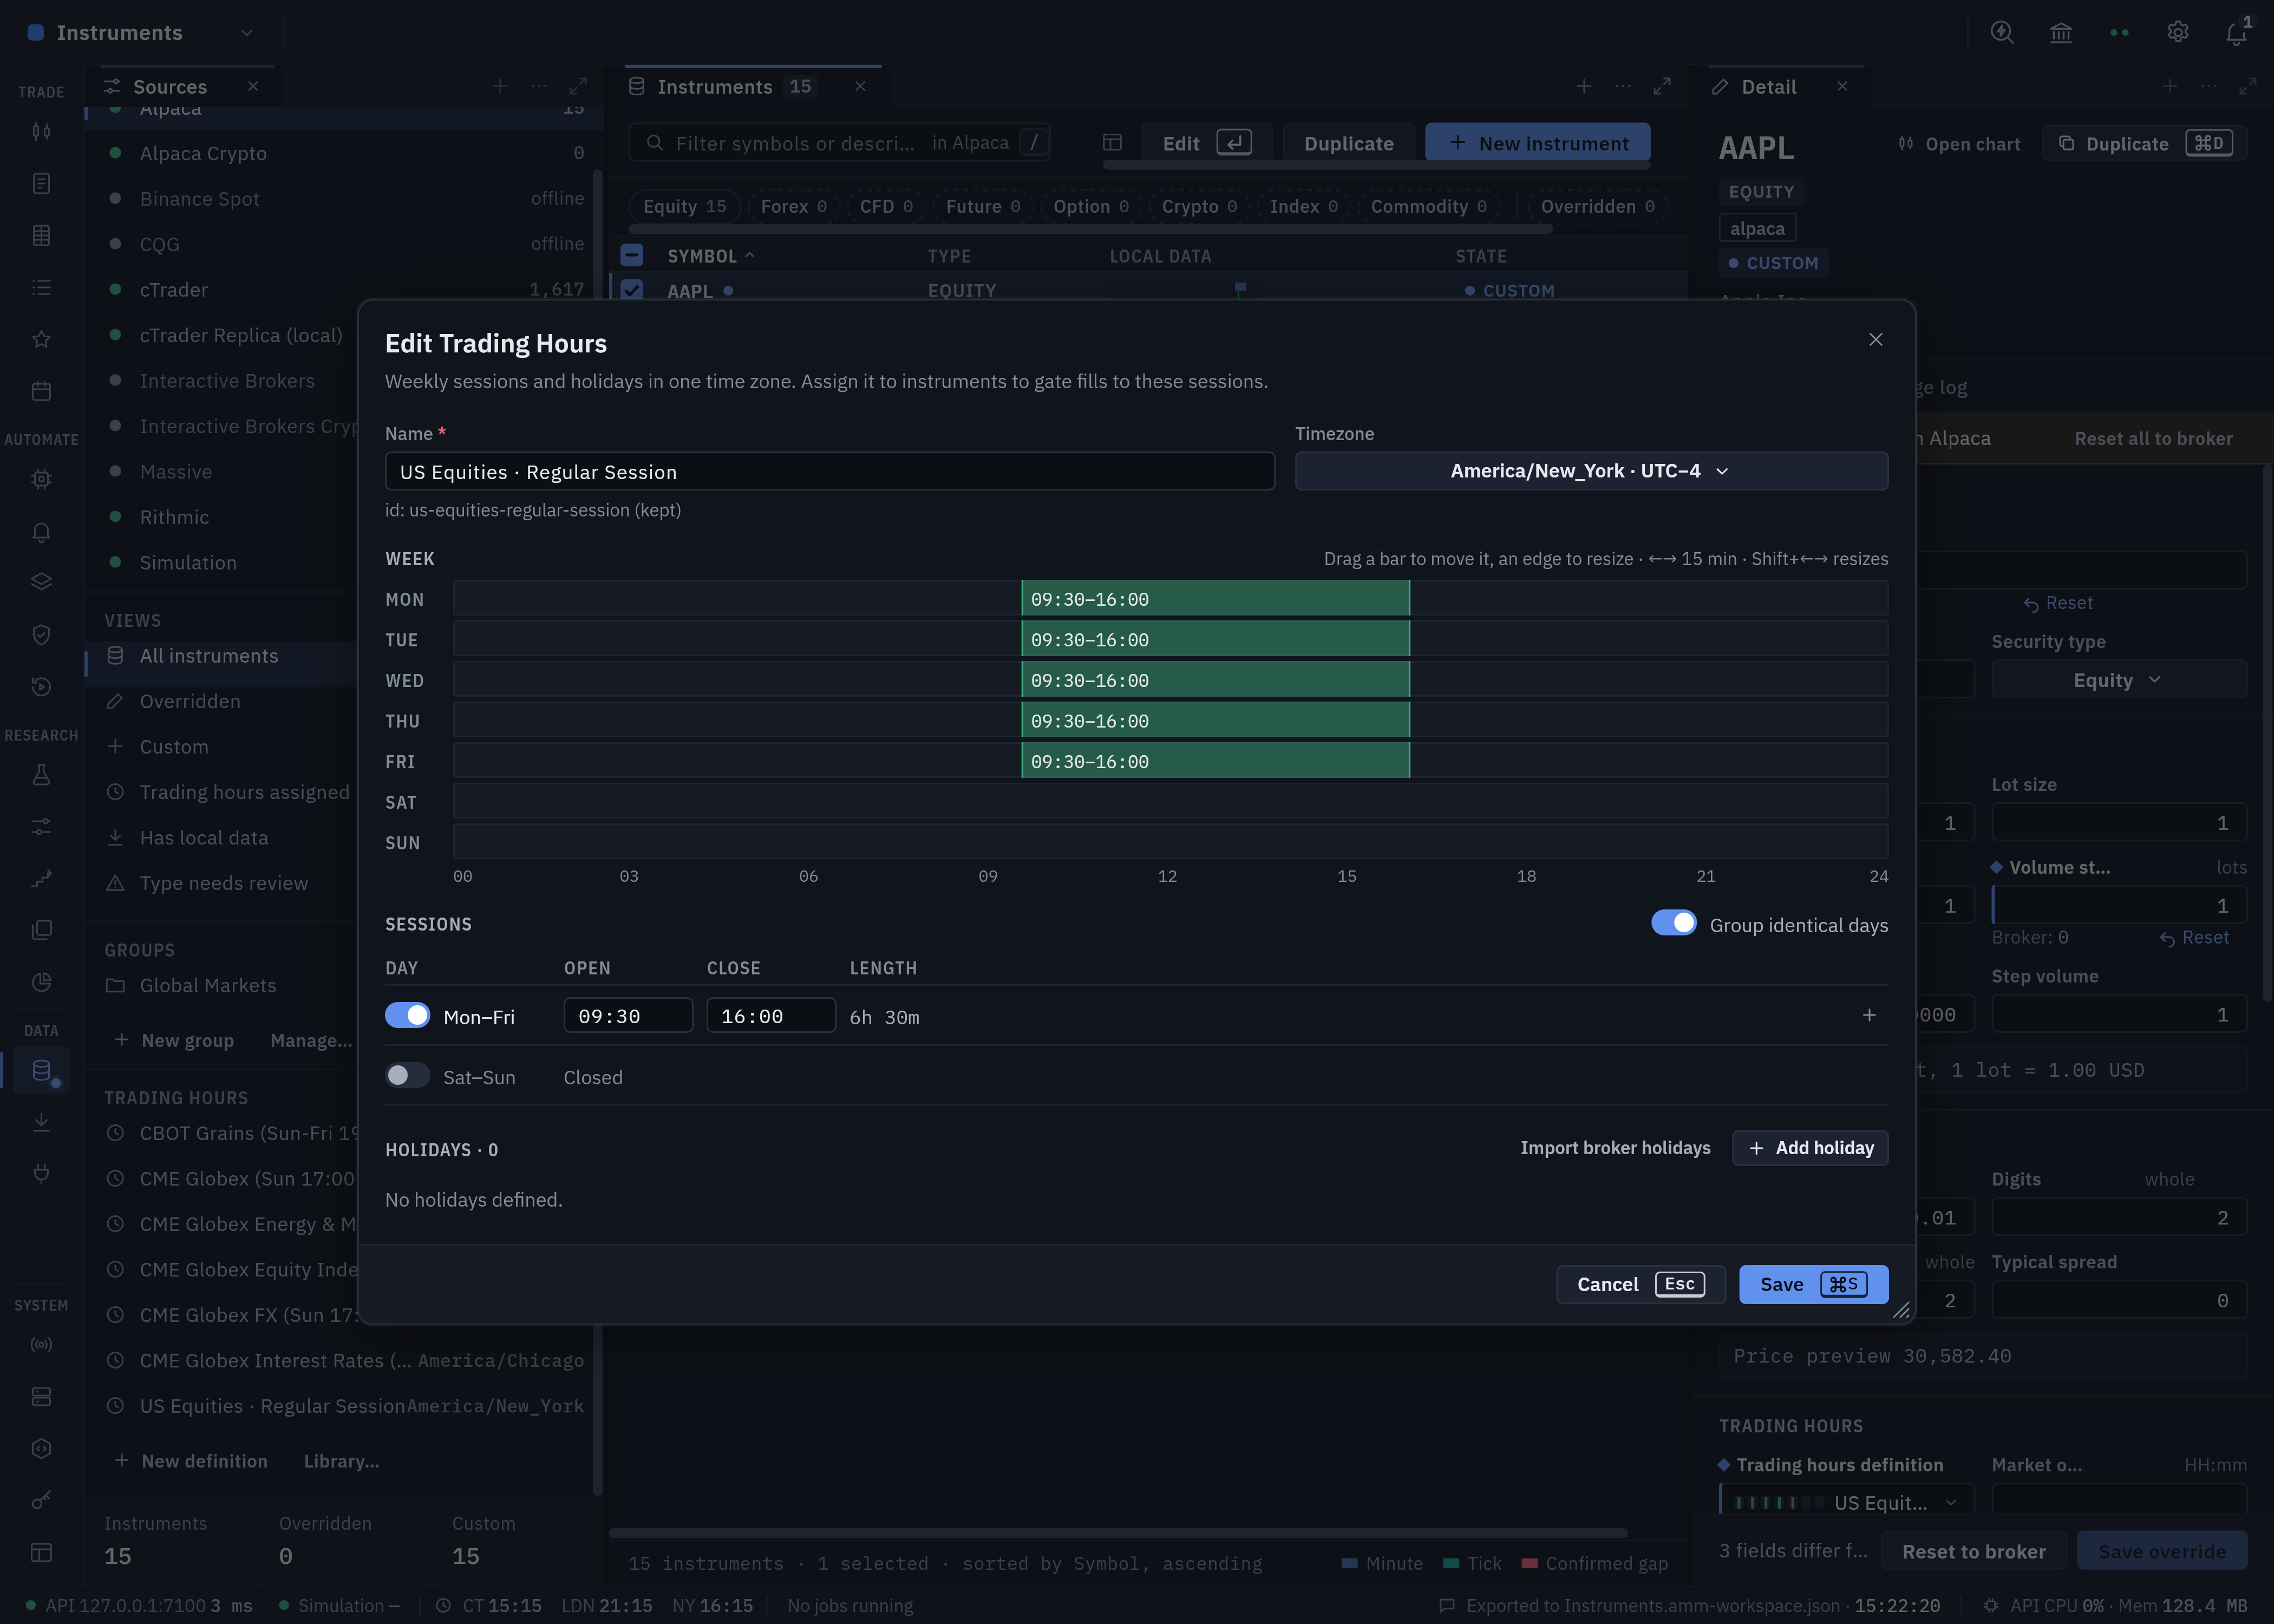This screenshot has height=1624, width=2274.
Task: Click Import broker holidays link
Action: pos(1614,1148)
